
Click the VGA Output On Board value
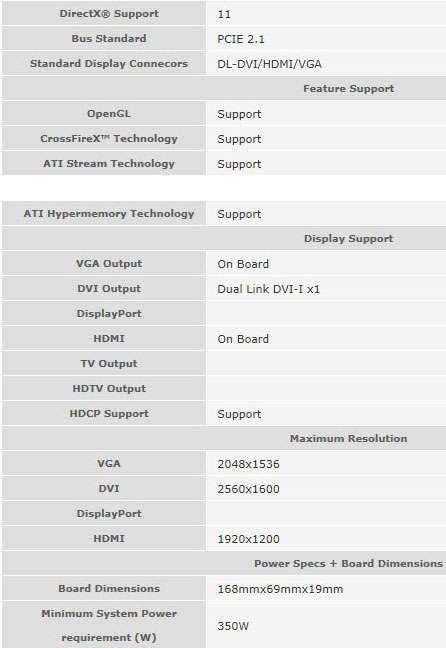tap(243, 264)
